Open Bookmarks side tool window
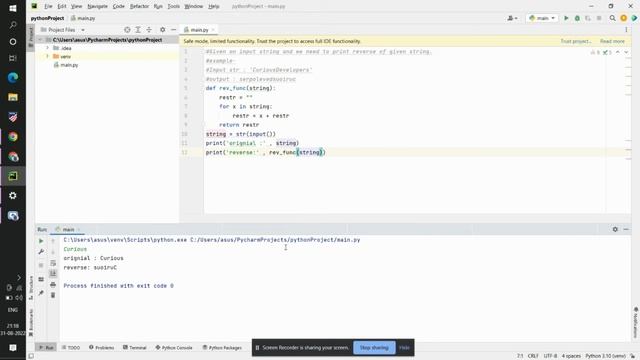Image resolution: width=640 pixels, height=360 pixels. tap(31, 322)
